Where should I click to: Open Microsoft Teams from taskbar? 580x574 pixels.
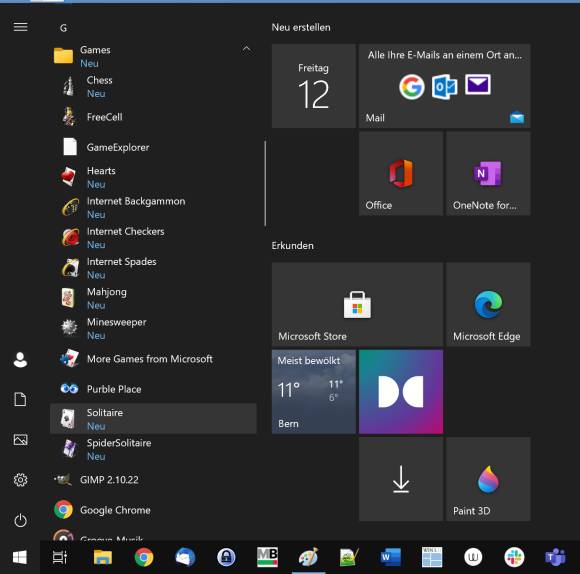pyautogui.click(x=555, y=557)
